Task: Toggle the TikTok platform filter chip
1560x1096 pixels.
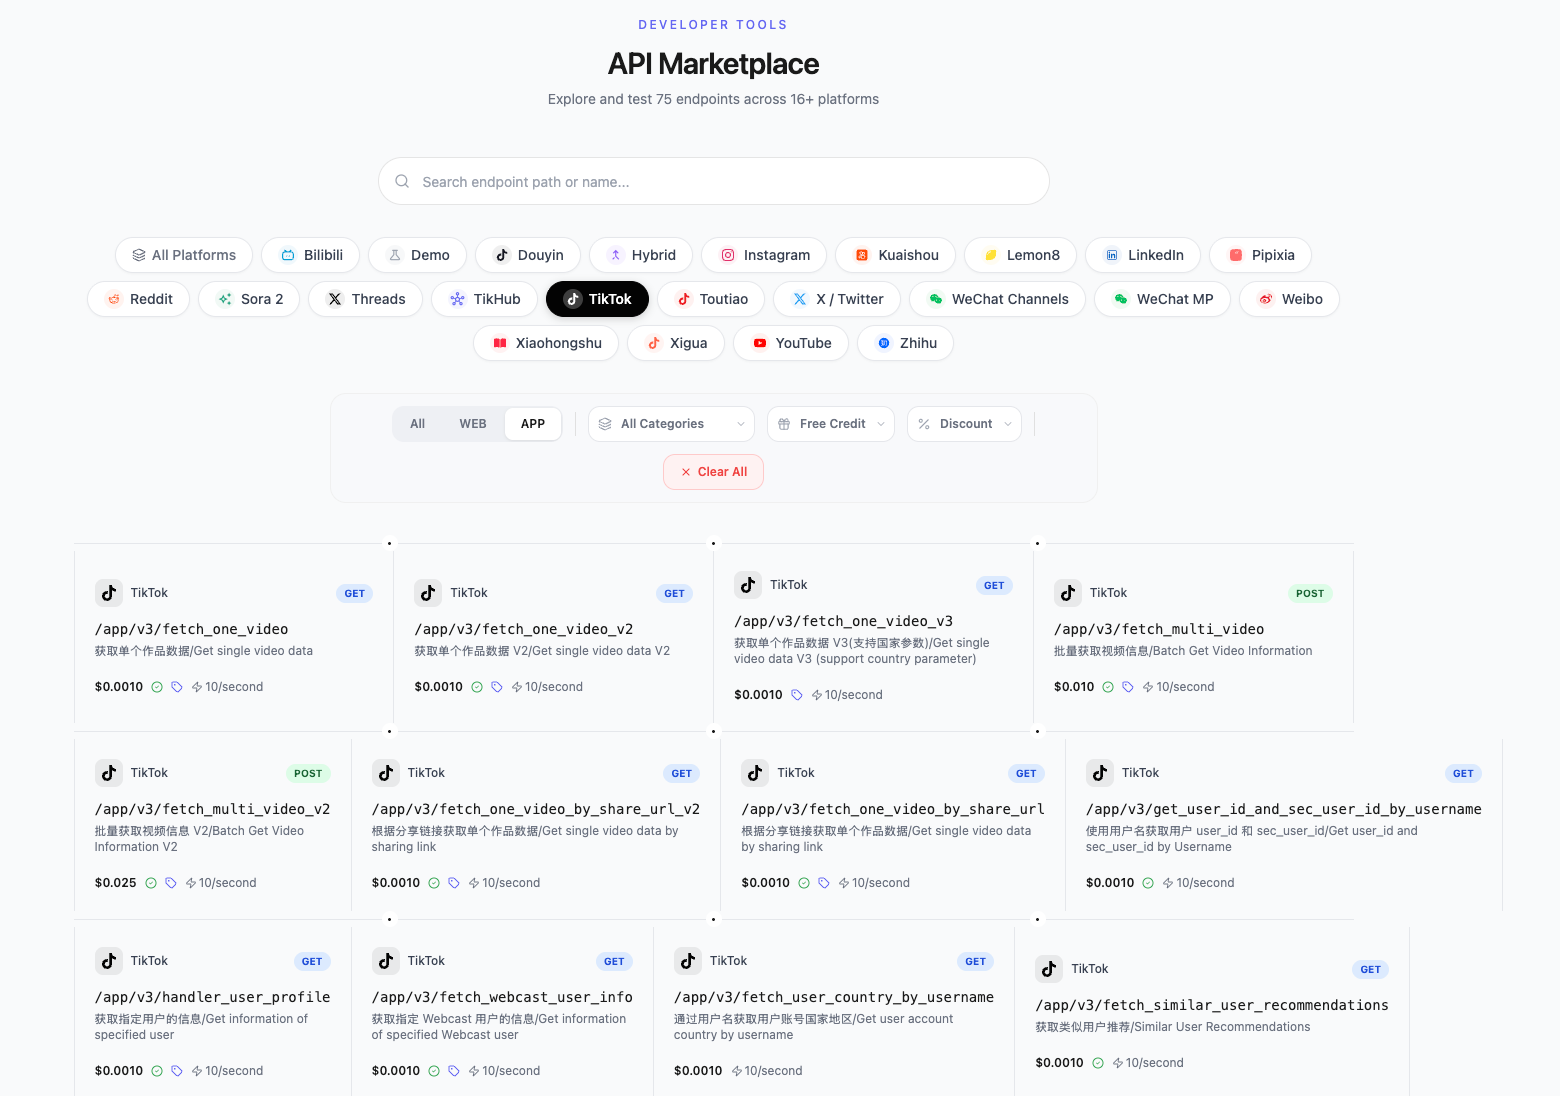Action: [x=597, y=299]
